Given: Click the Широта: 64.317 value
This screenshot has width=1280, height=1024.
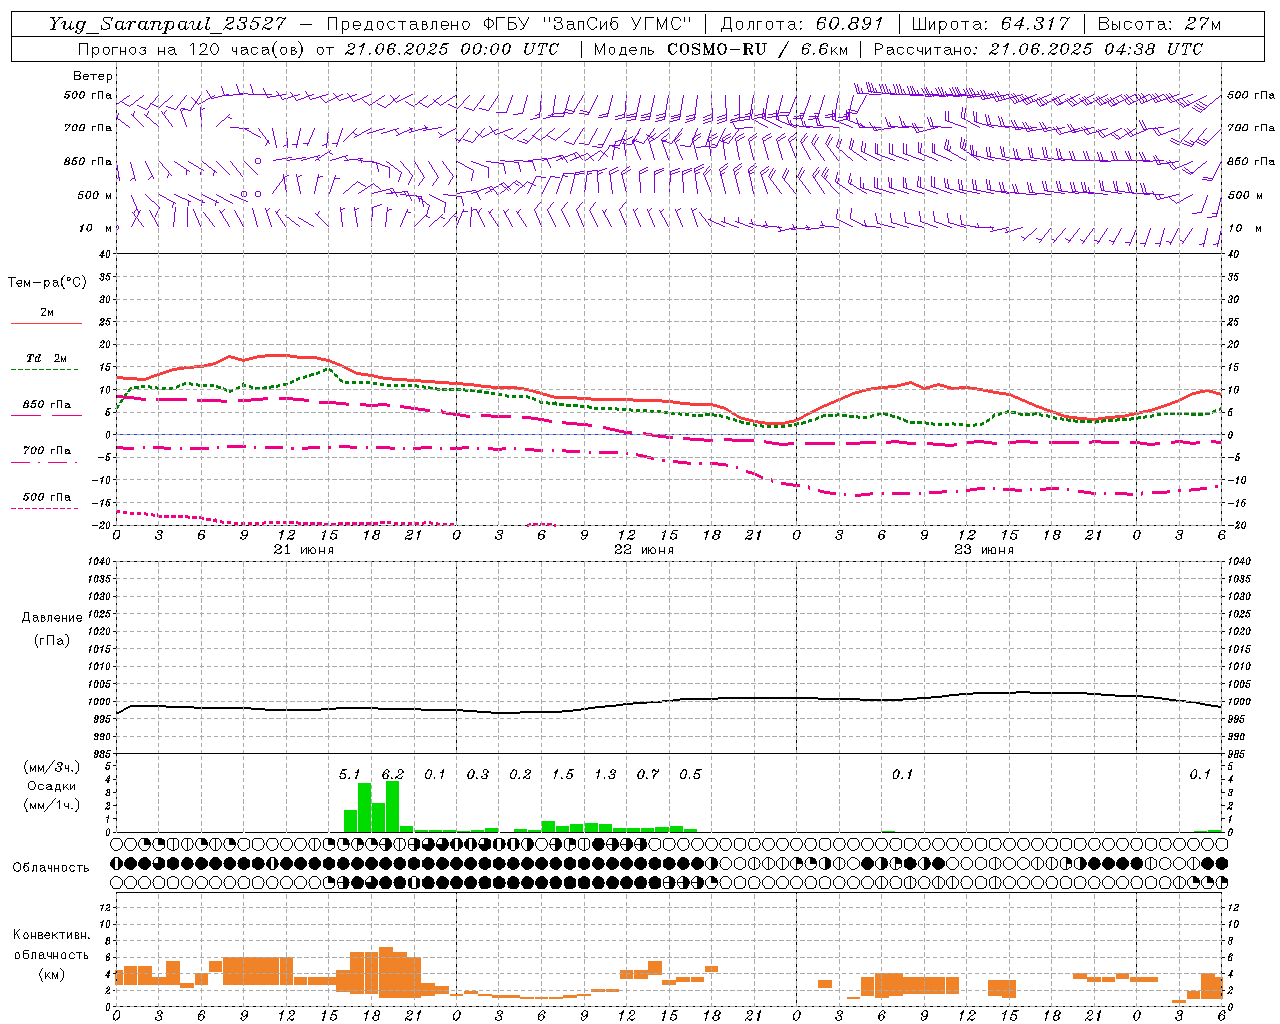Looking at the screenshot, I should 990,24.
